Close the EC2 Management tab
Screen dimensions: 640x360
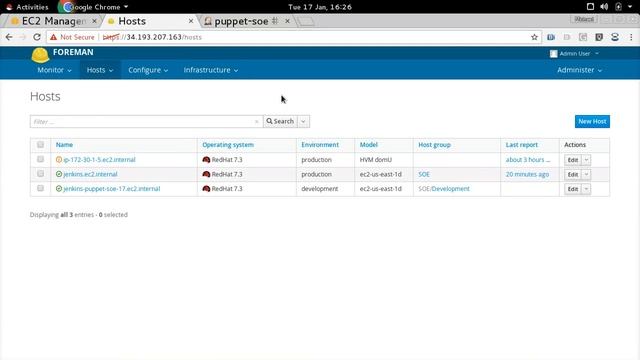coord(94,21)
